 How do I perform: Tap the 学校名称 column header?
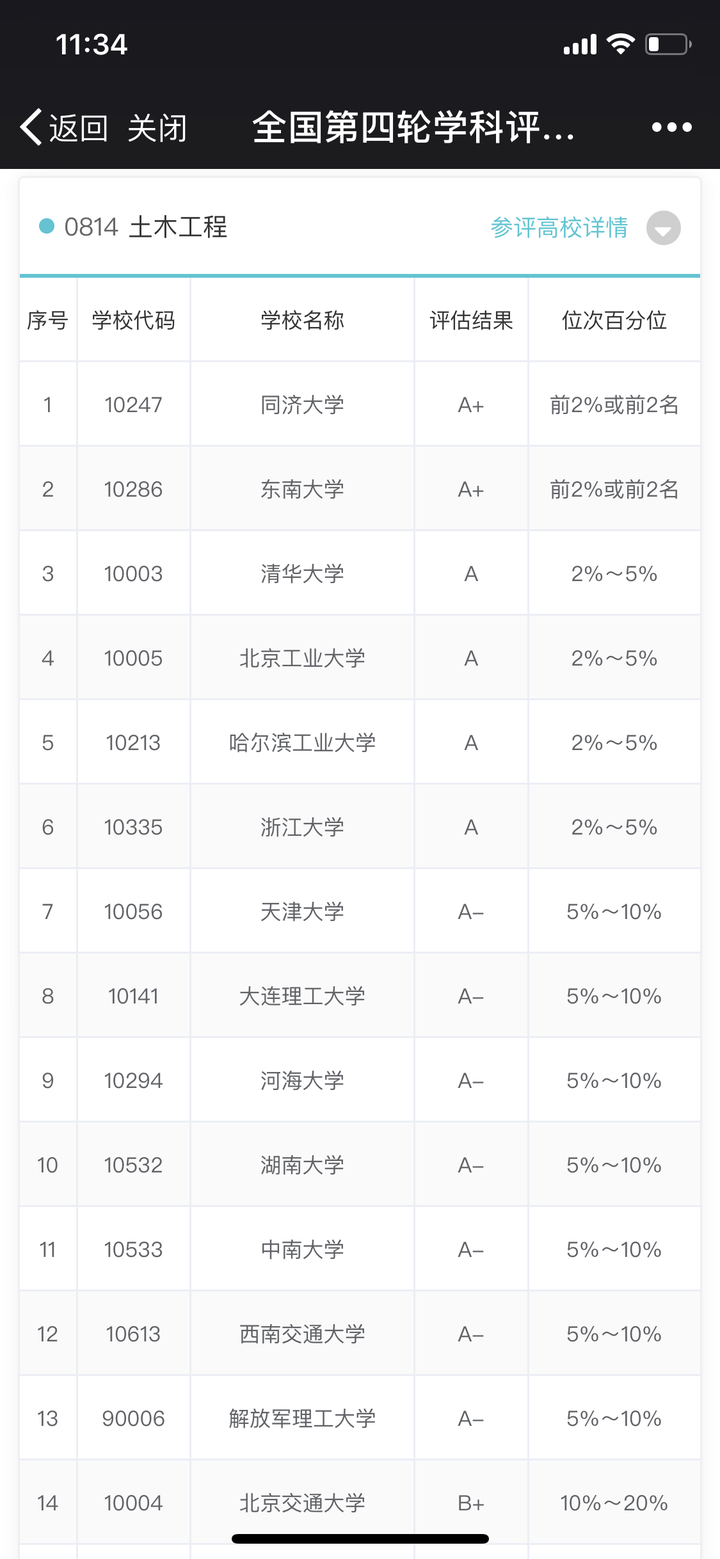(302, 320)
